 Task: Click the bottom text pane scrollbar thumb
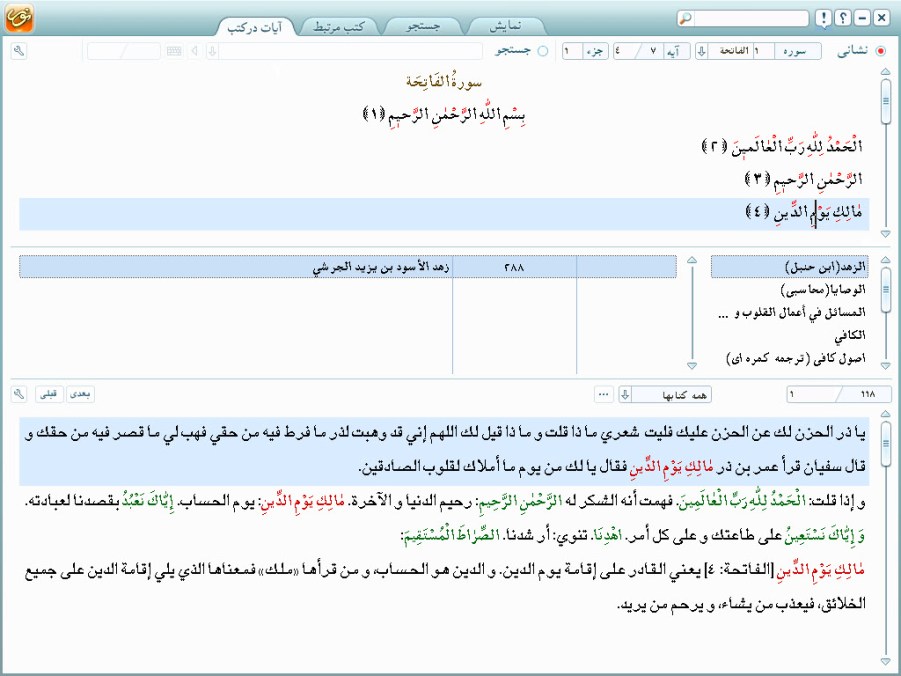tap(885, 444)
